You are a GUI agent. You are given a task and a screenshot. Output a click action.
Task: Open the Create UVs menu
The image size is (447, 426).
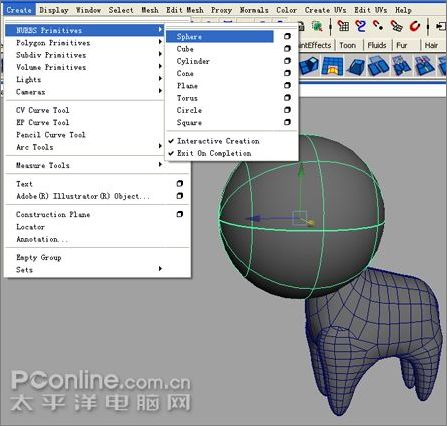click(325, 10)
